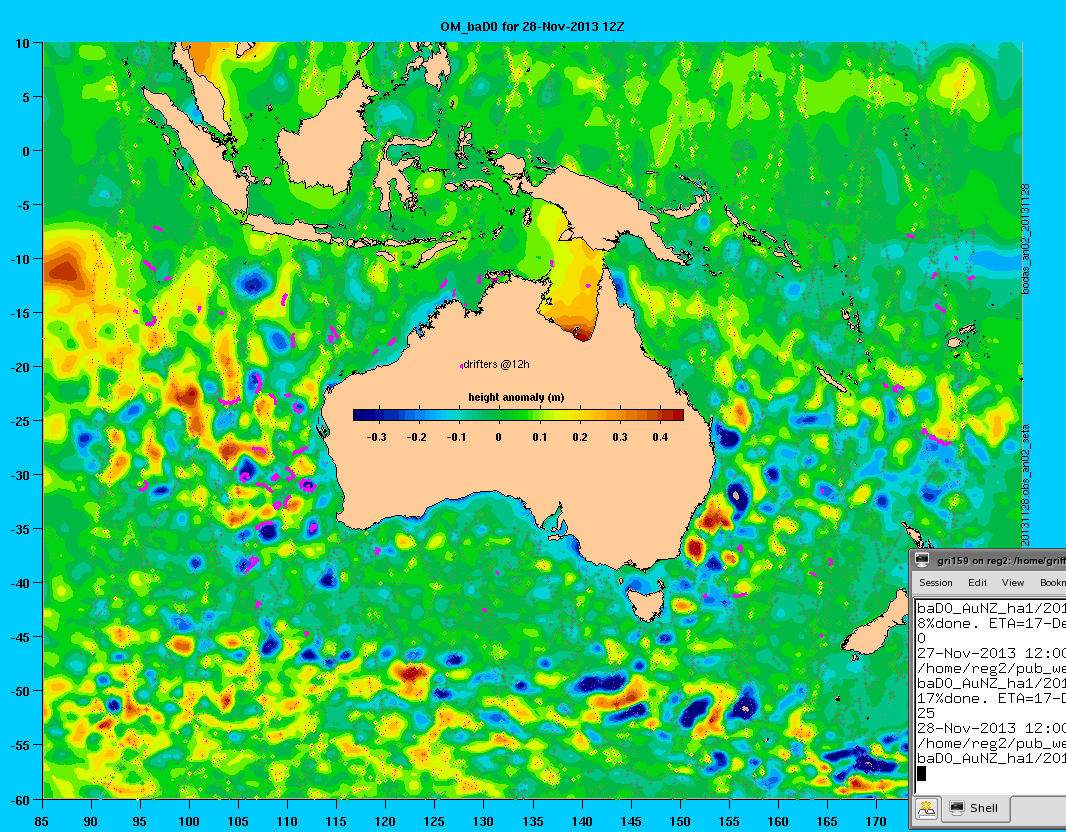Click the Konsole window icon in title bar
Screen dimensions: 1066x832
point(923,560)
